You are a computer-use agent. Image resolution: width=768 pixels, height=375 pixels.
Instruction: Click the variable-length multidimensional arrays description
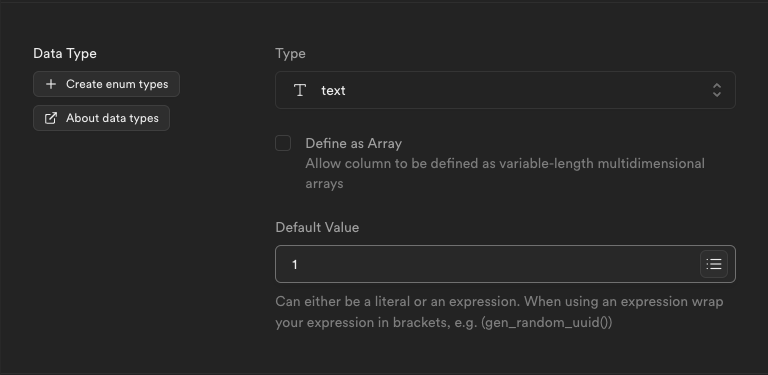pos(505,173)
